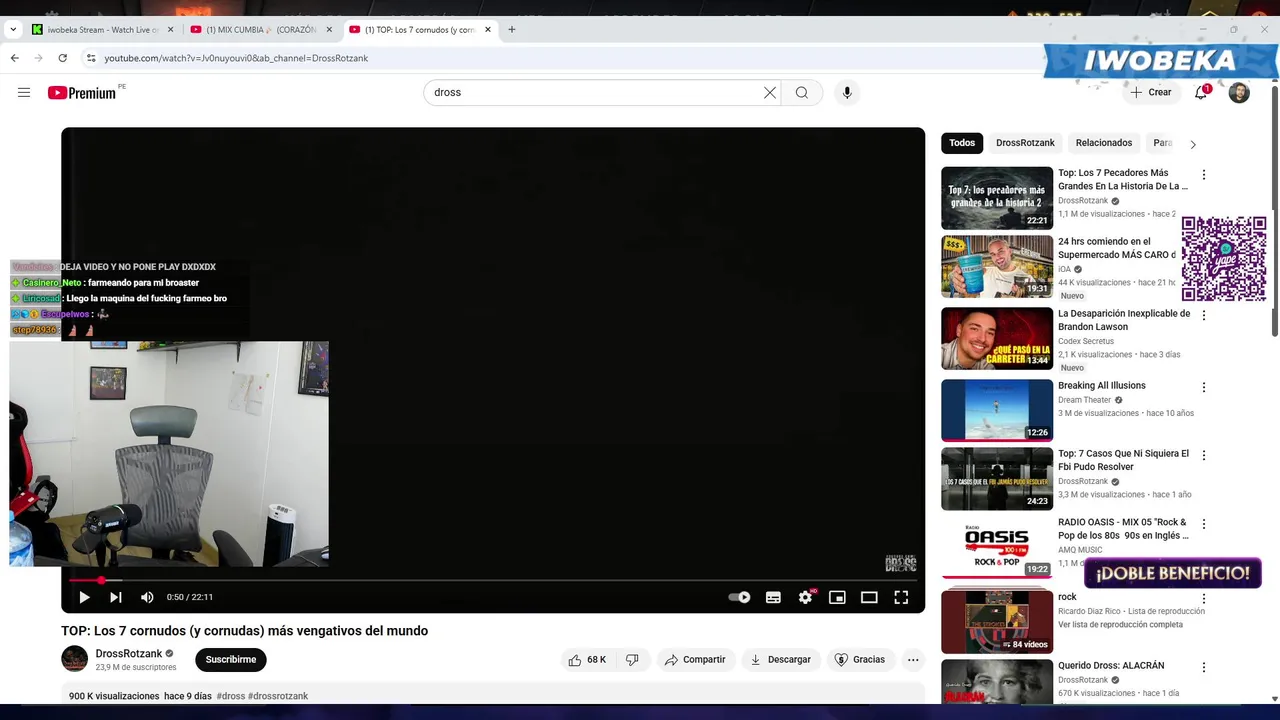Mute the video volume
Screen dimensions: 1280x720
pyautogui.click(x=147, y=597)
